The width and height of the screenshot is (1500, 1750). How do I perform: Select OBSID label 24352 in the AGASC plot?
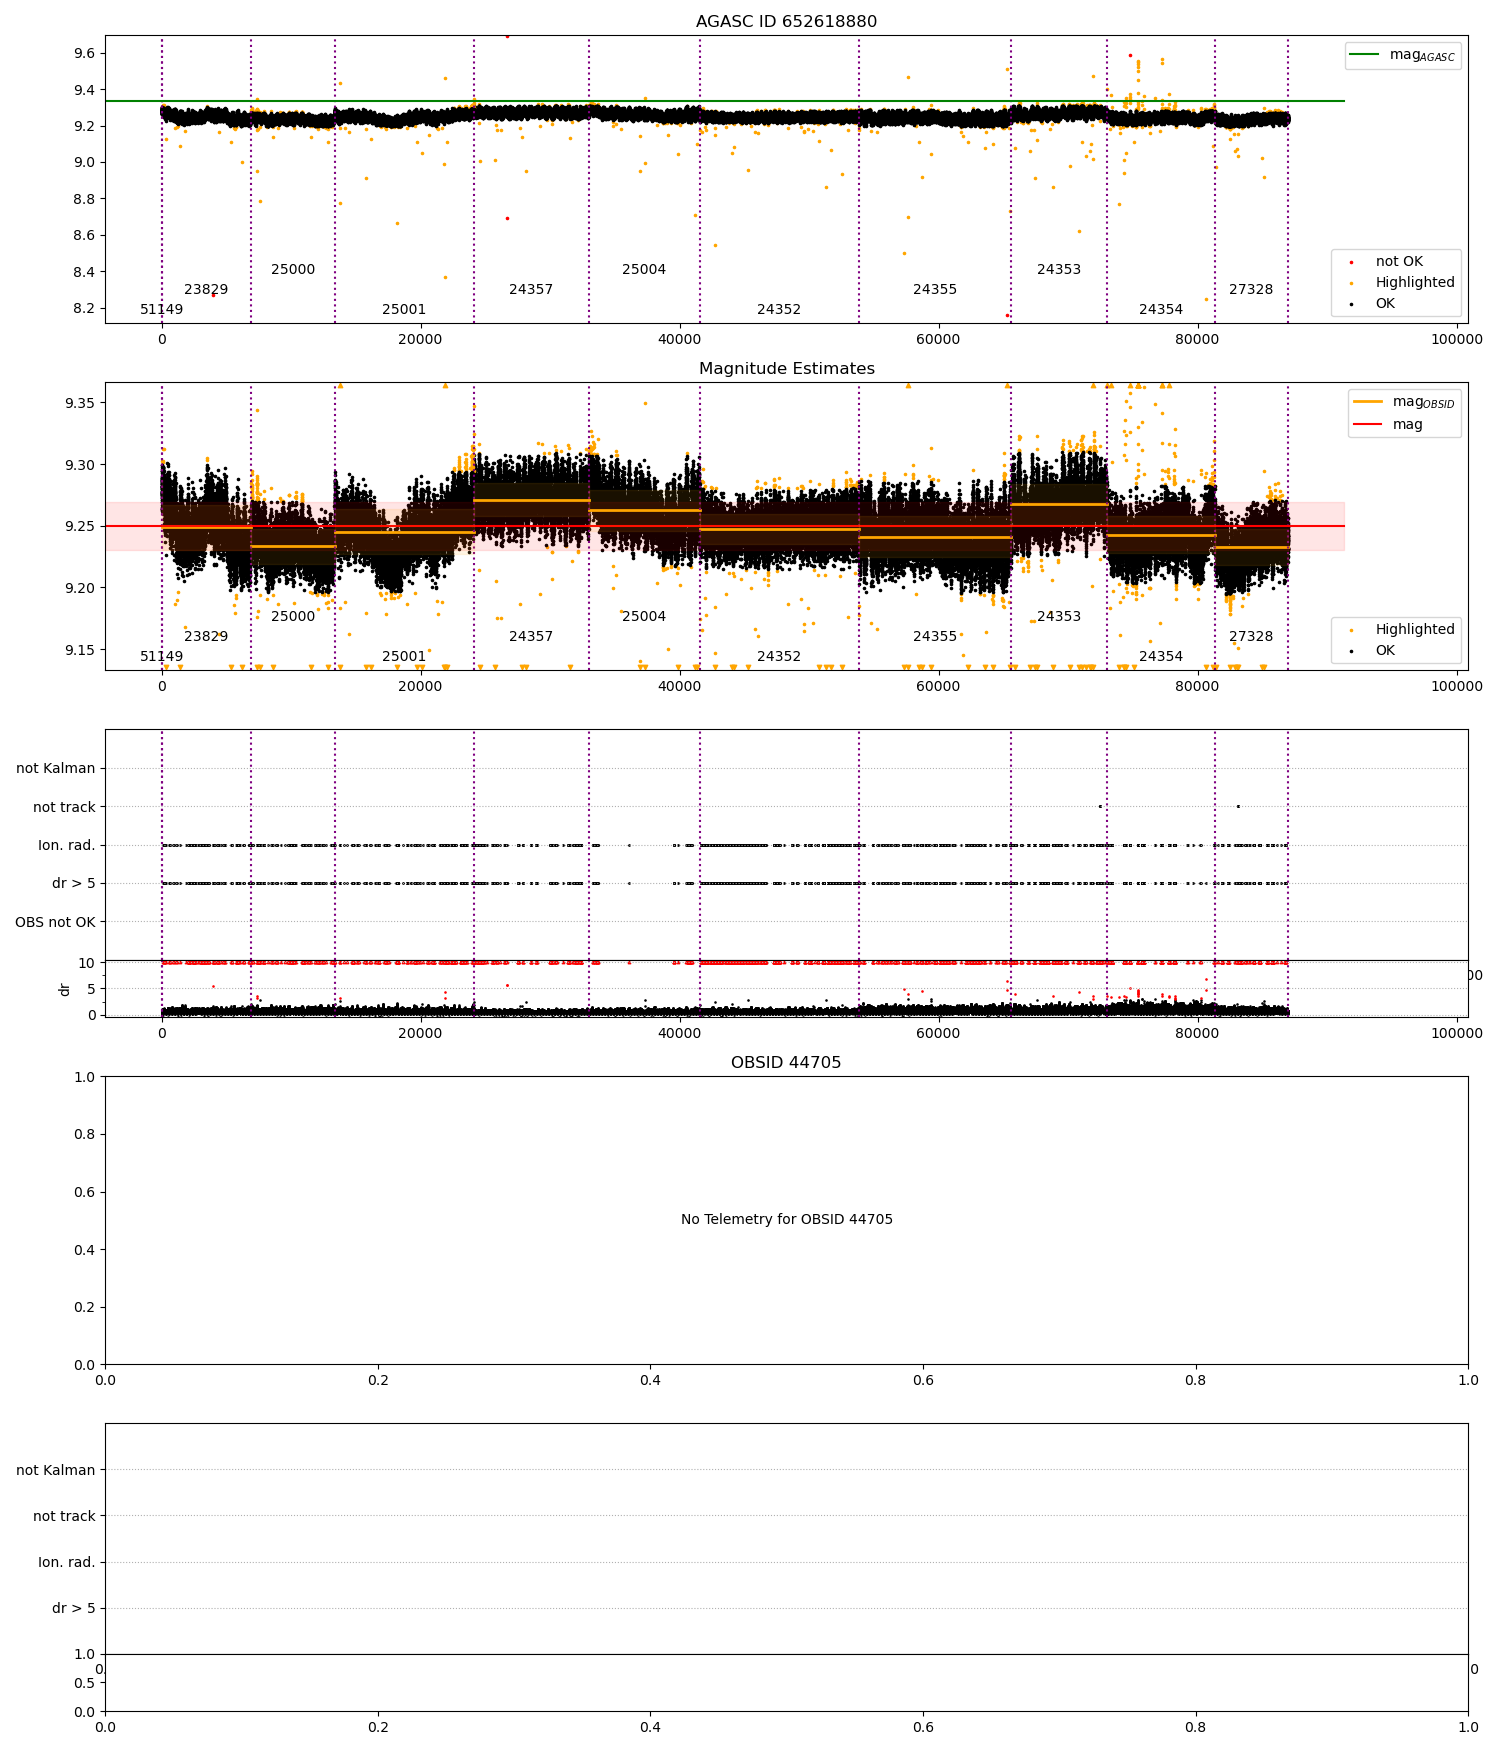point(779,310)
